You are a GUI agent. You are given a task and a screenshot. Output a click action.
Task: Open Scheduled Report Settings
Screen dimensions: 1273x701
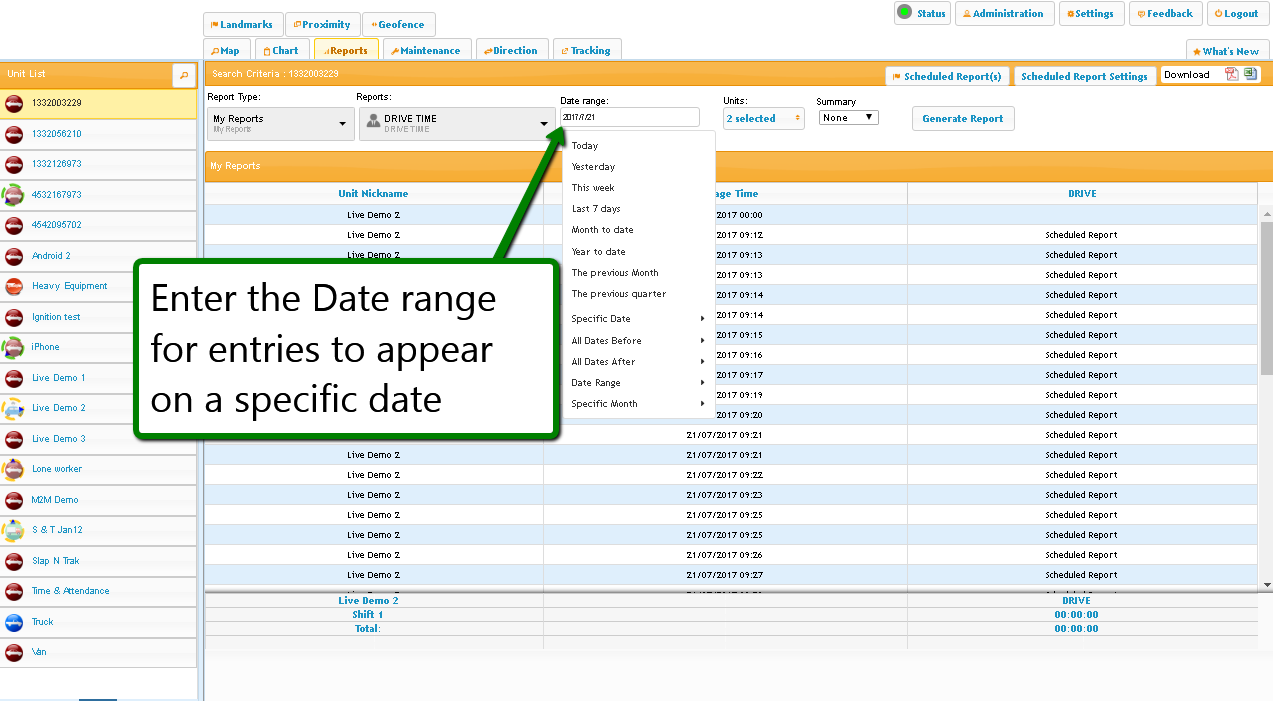pos(1084,77)
